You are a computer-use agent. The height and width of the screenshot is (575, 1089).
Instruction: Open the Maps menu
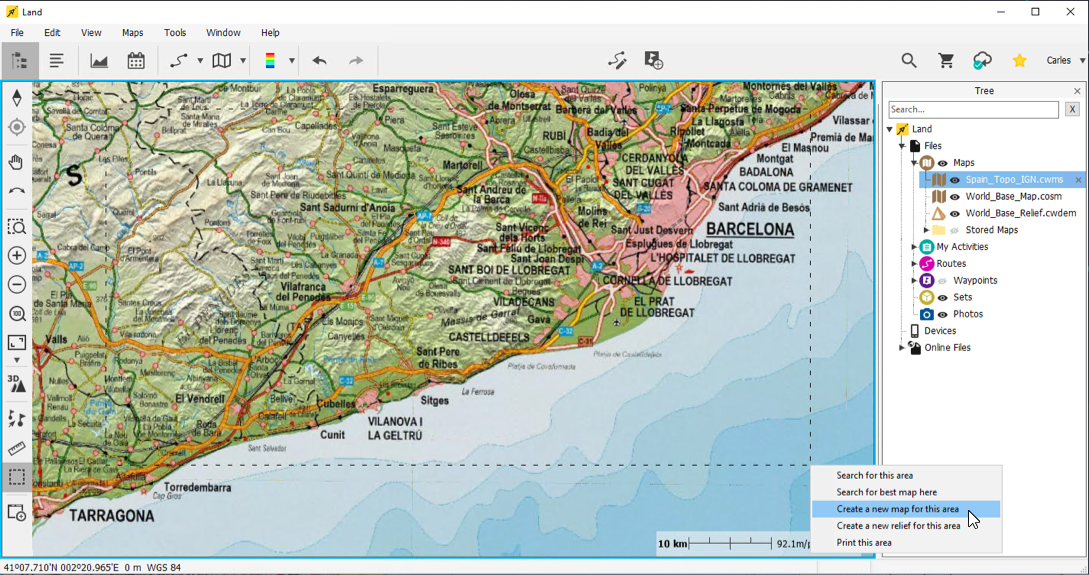pos(132,33)
